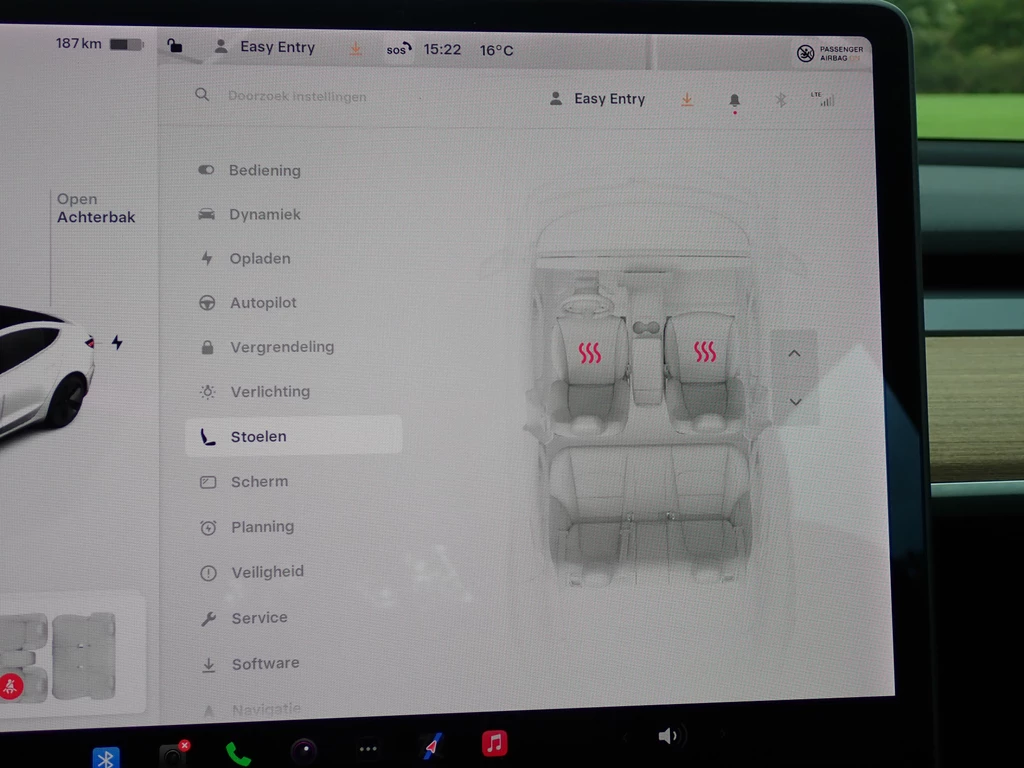Open the Easy Entry profile in settings header
The image size is (1024, 768).
[x=598, y=99]
